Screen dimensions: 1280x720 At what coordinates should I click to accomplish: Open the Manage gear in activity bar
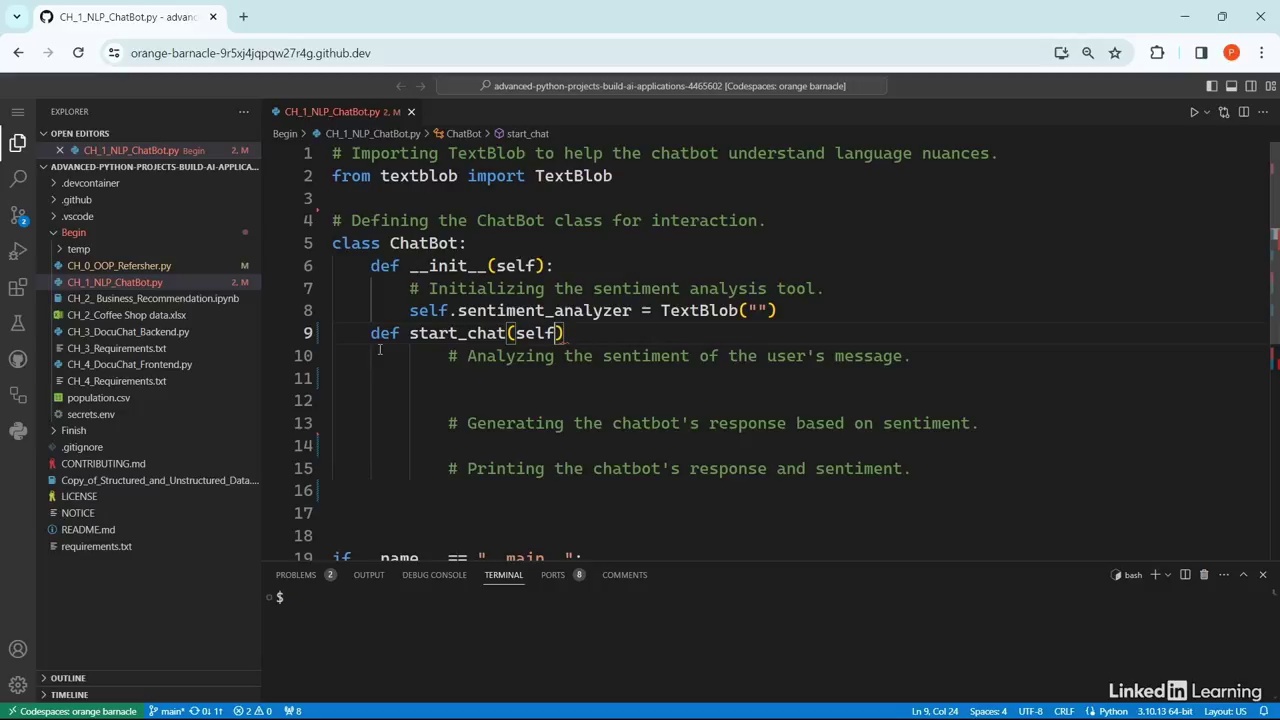point(18,685)
